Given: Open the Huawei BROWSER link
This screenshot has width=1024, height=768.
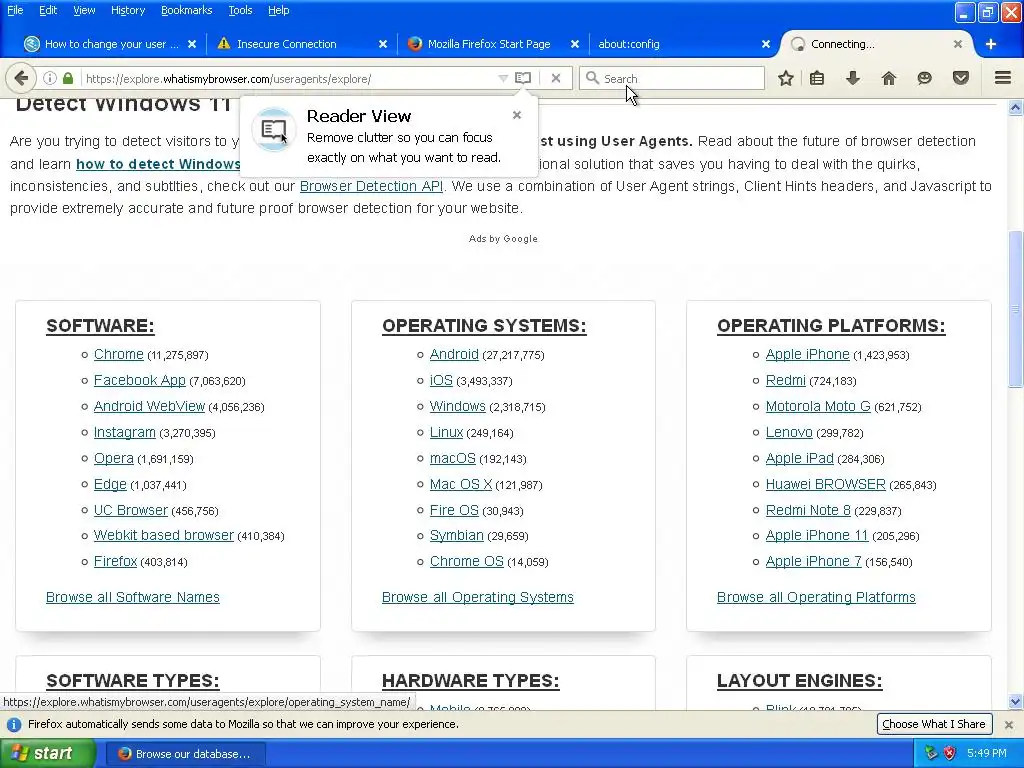Looking at the screenshot, I should coord(825,484).
